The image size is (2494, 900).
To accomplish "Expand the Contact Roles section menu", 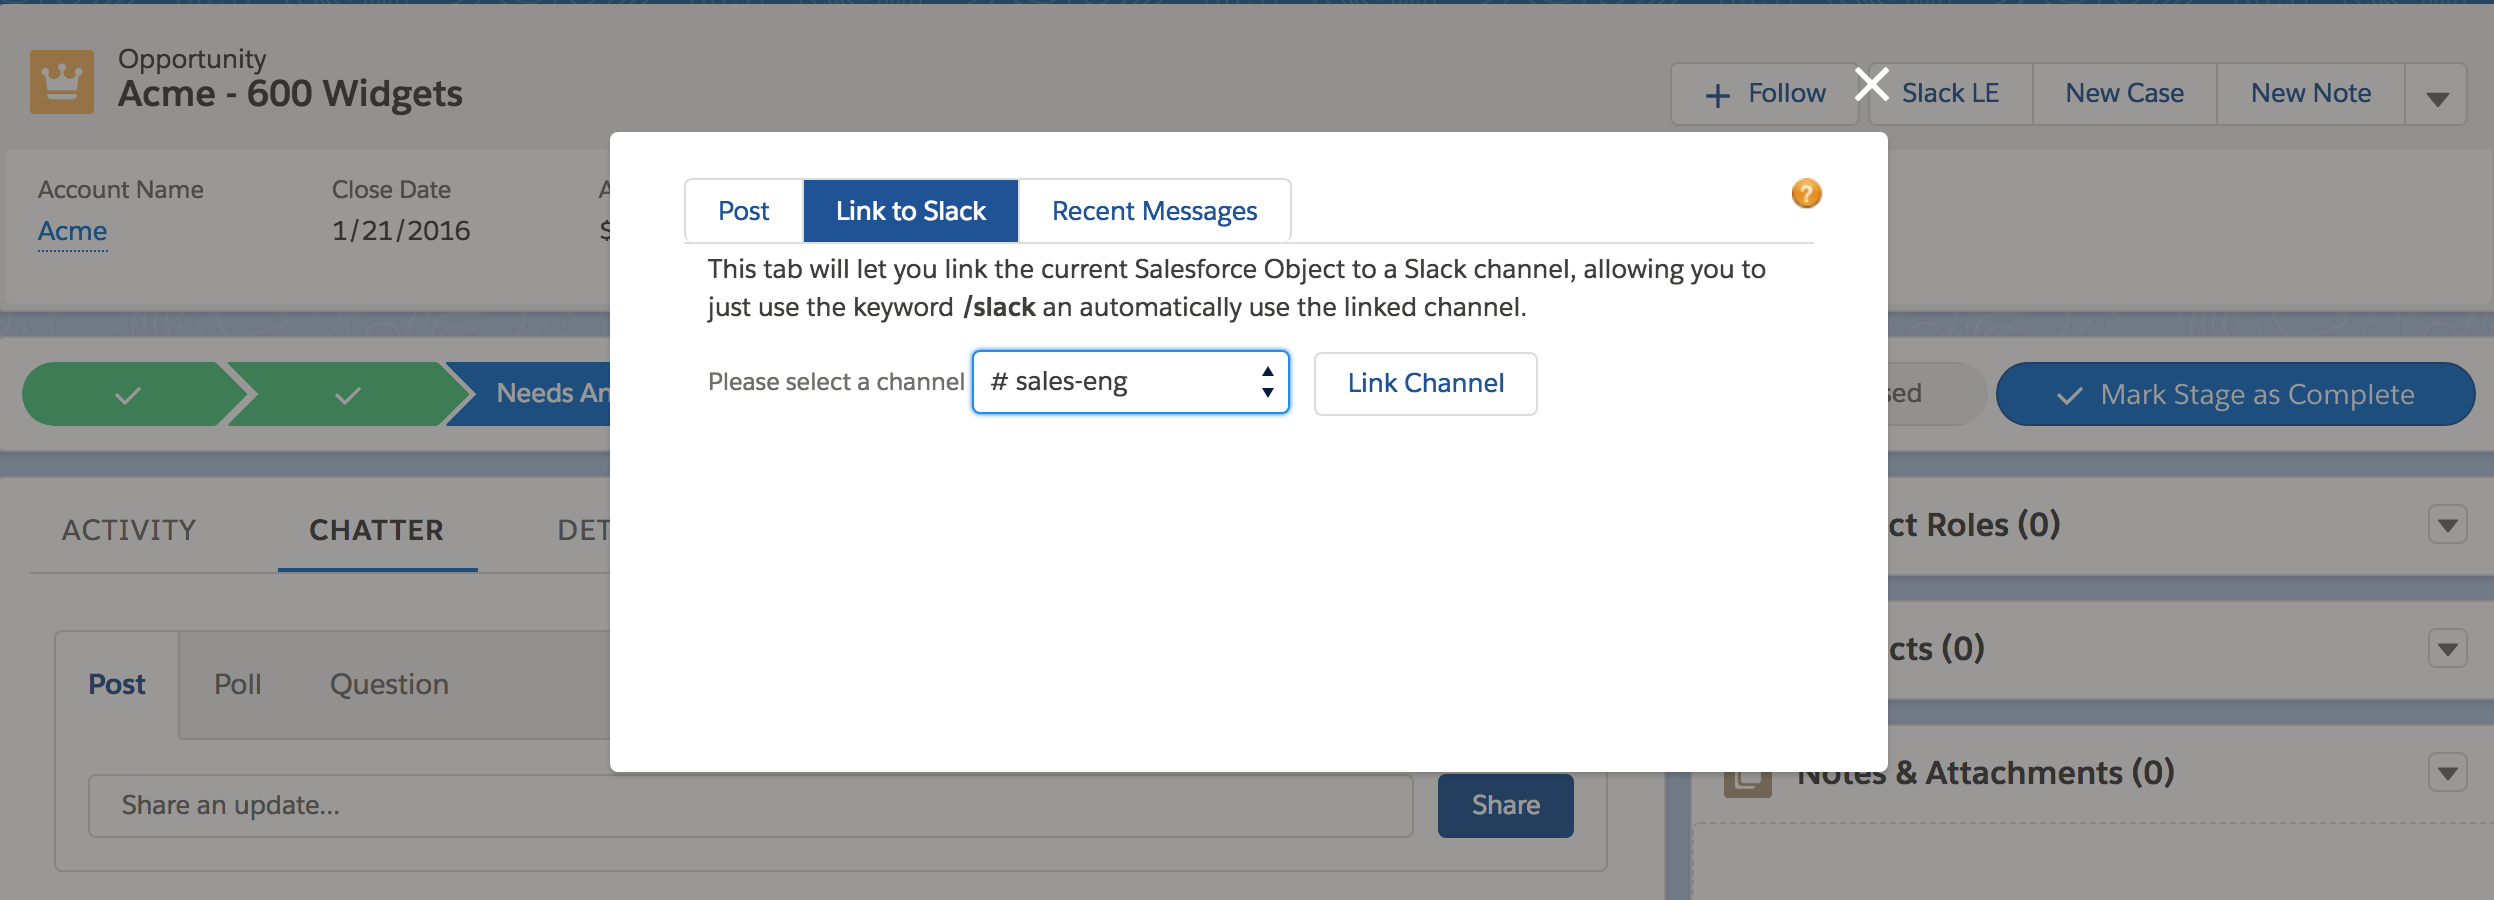I will (x=2447, y=525).
